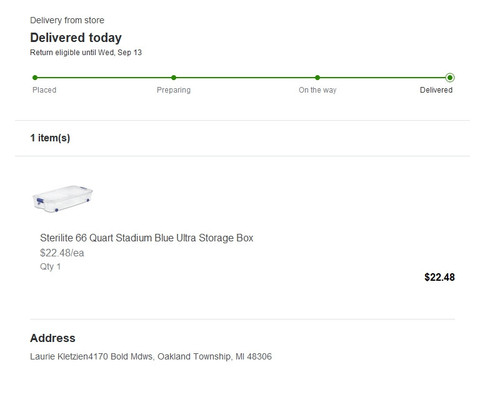Click the 1 item(s) header

tap(50, 138)
